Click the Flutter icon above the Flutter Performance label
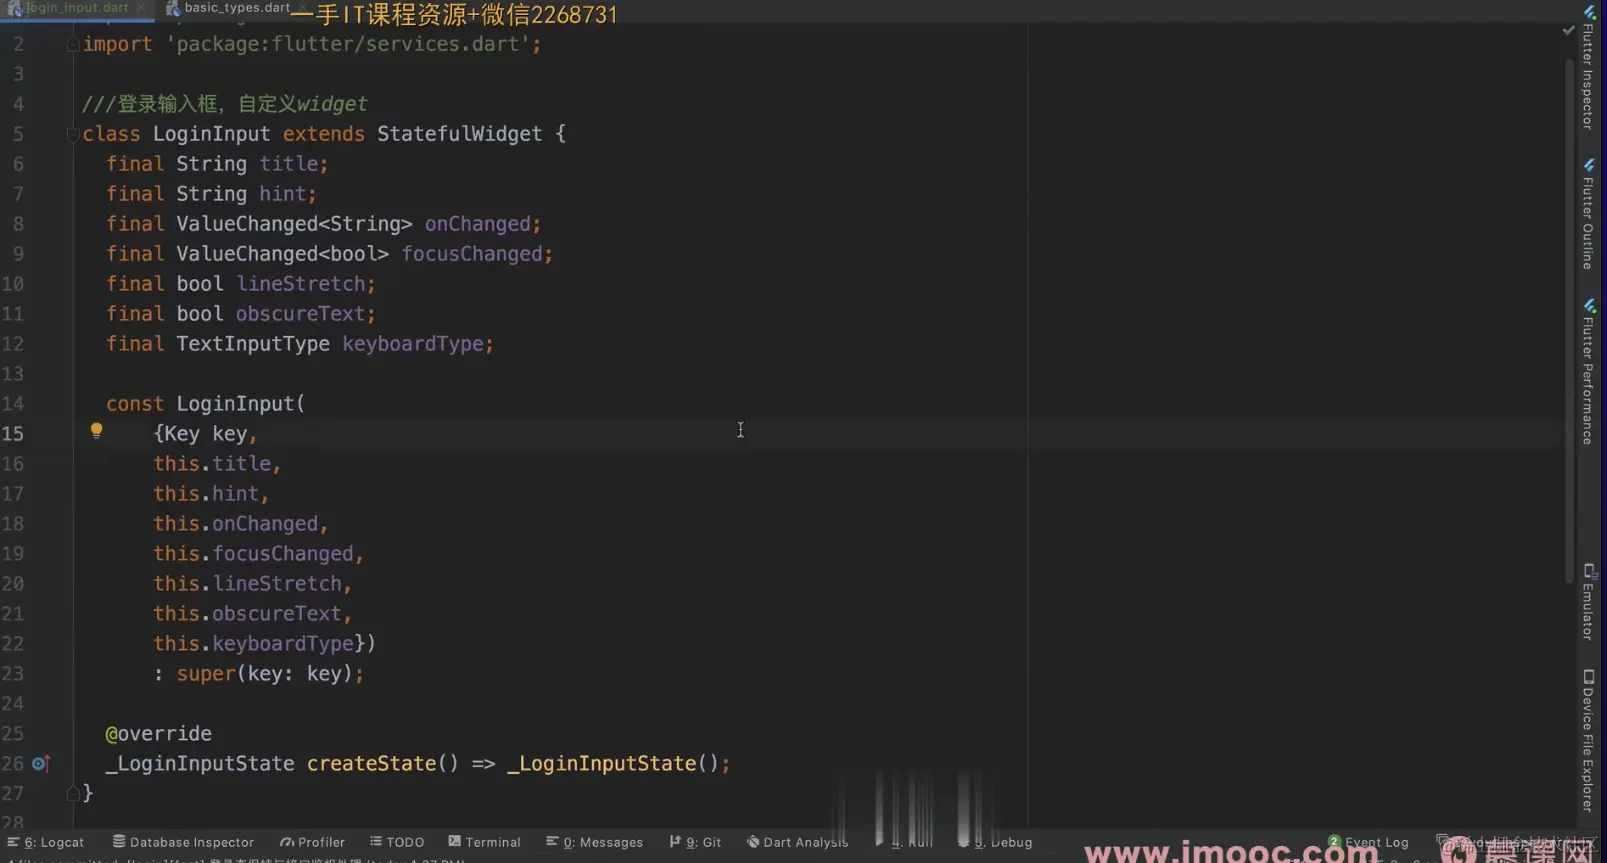The width and height of the screenshot is (1607, 863). (1589, 305)
